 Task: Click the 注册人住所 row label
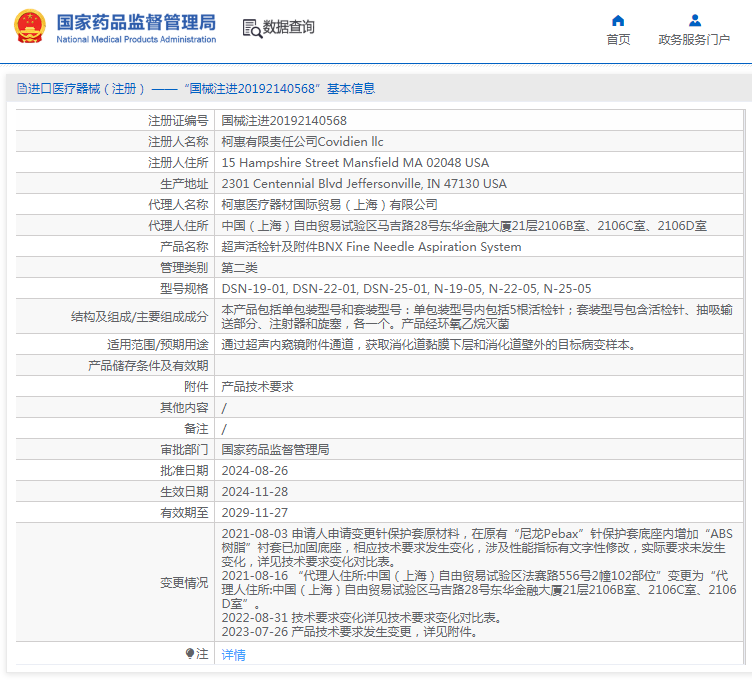pyautogui.click(x=178, y=163)
